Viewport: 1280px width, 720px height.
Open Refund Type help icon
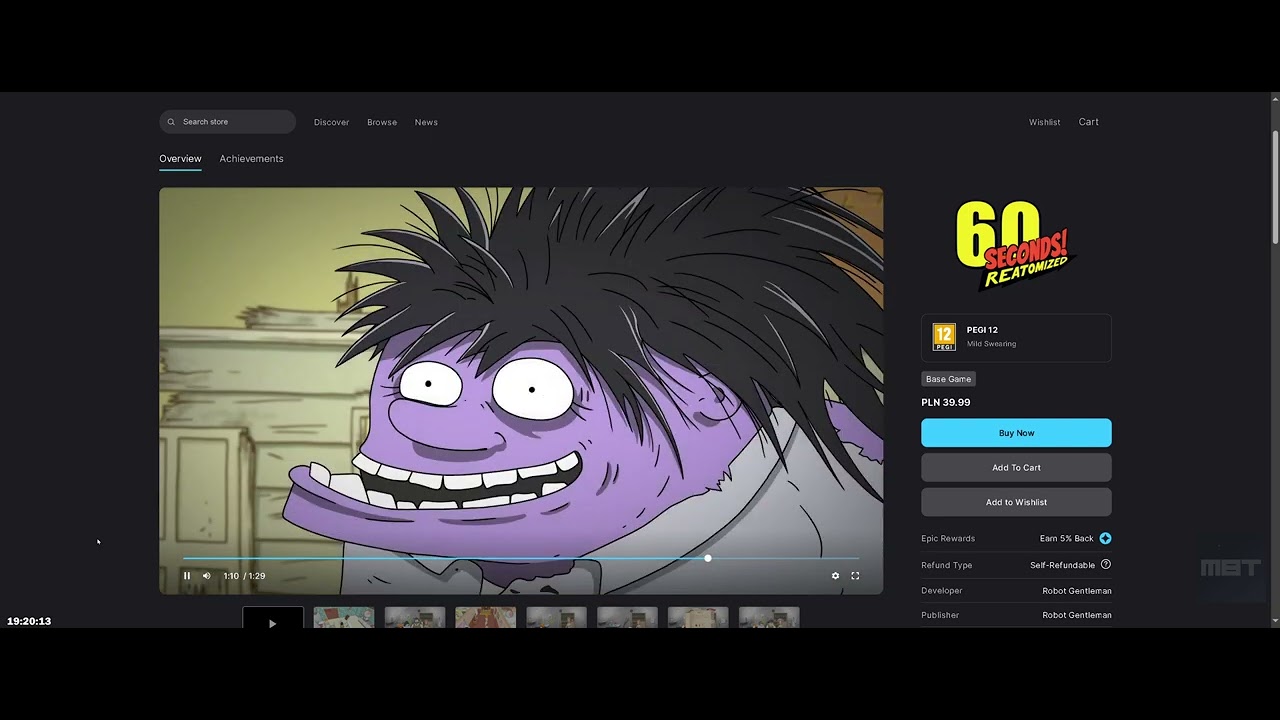[1105, 565]
